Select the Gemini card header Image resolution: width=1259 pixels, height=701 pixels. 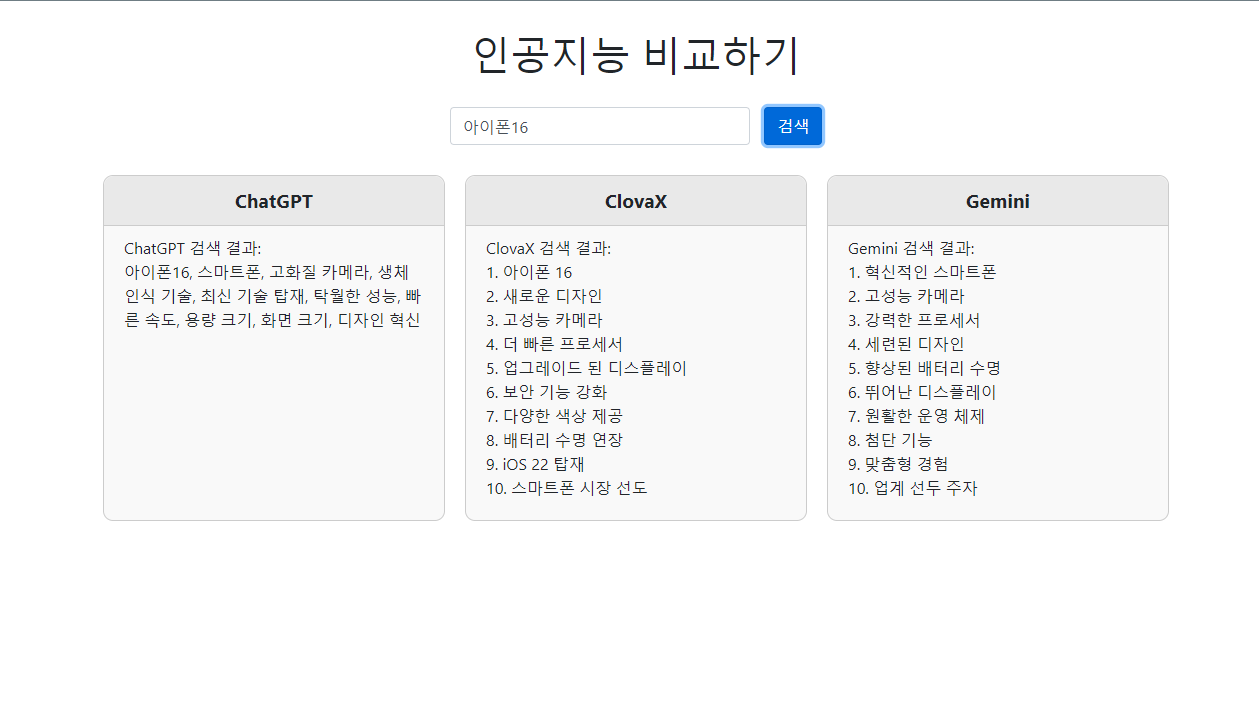pyautogui.click(x=998, y=201)
